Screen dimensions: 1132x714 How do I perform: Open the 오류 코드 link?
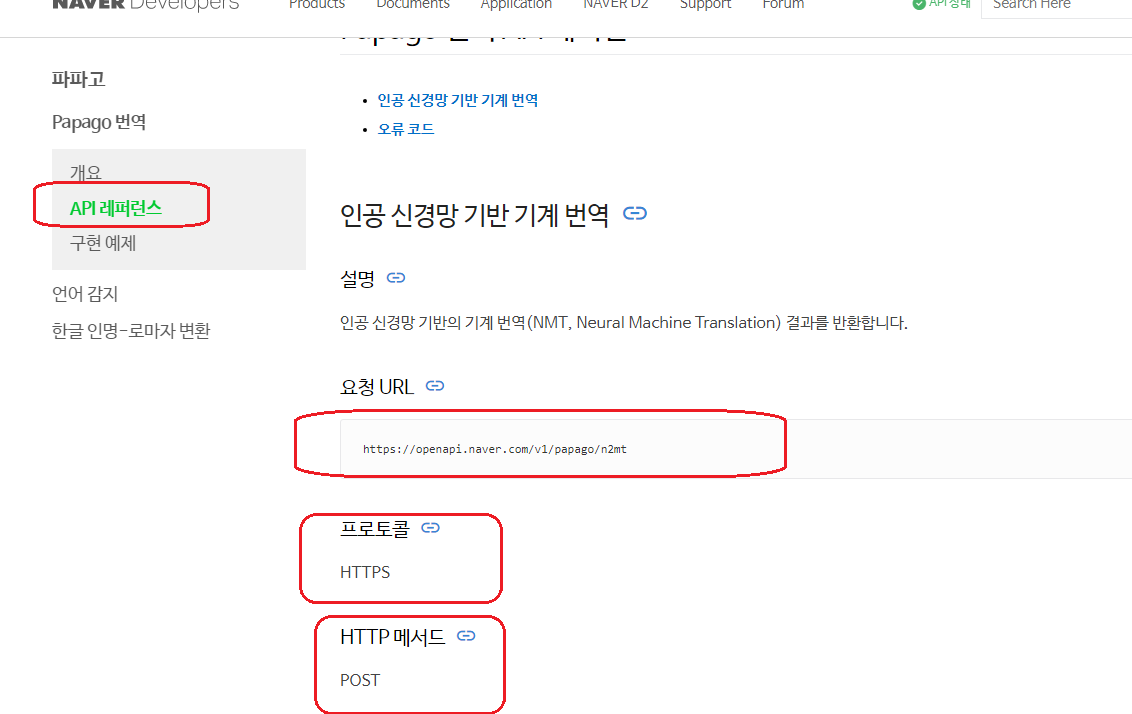406,129
